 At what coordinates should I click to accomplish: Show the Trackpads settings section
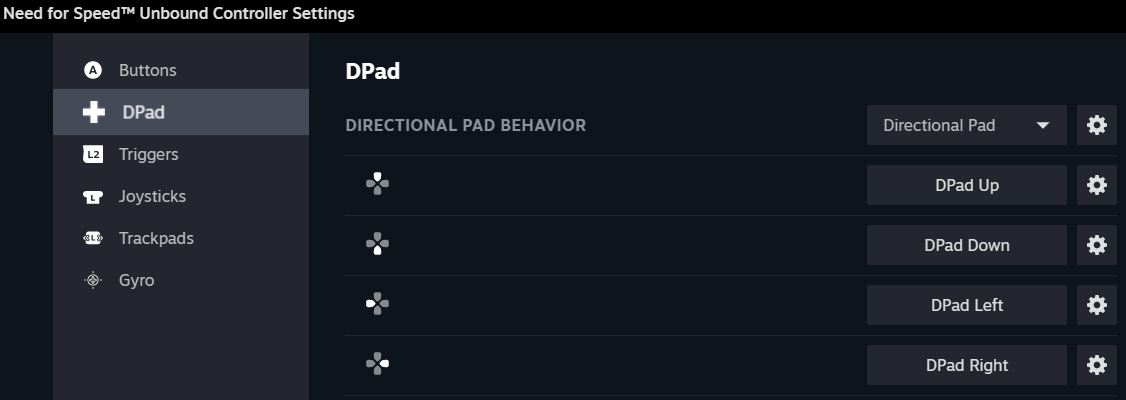click(156, 238)
